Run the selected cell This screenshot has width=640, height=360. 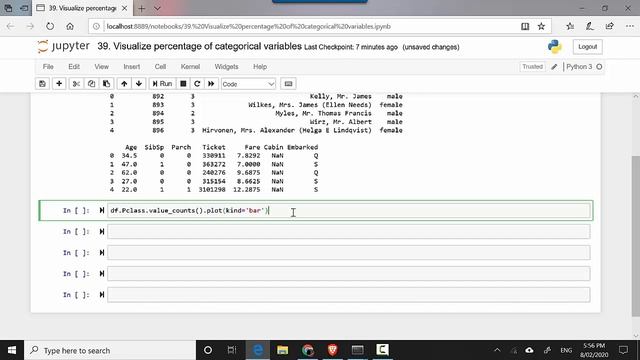[162, 84]
